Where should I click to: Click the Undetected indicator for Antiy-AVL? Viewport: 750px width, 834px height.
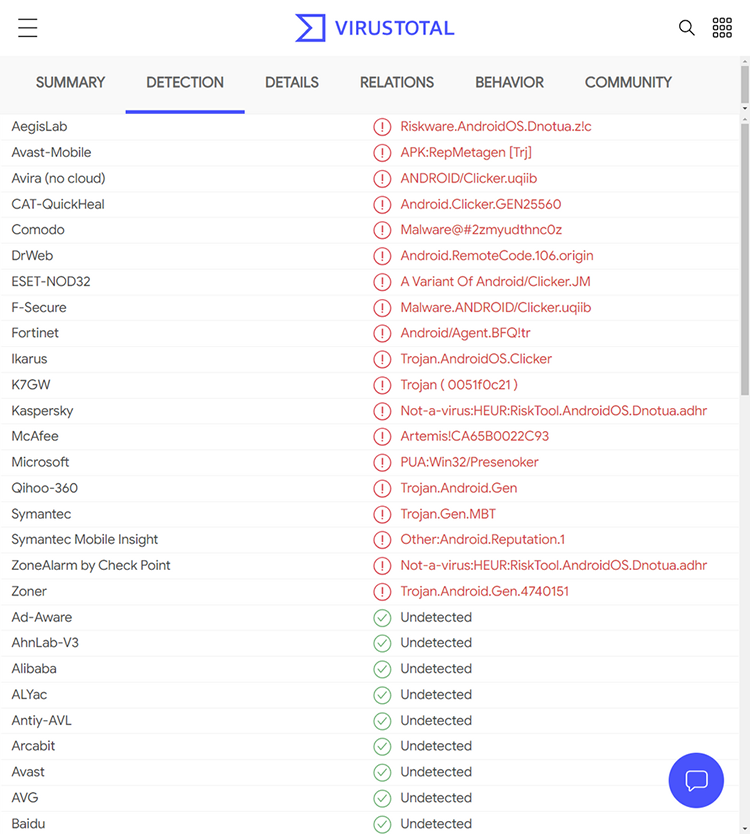(x=436, y=720)
